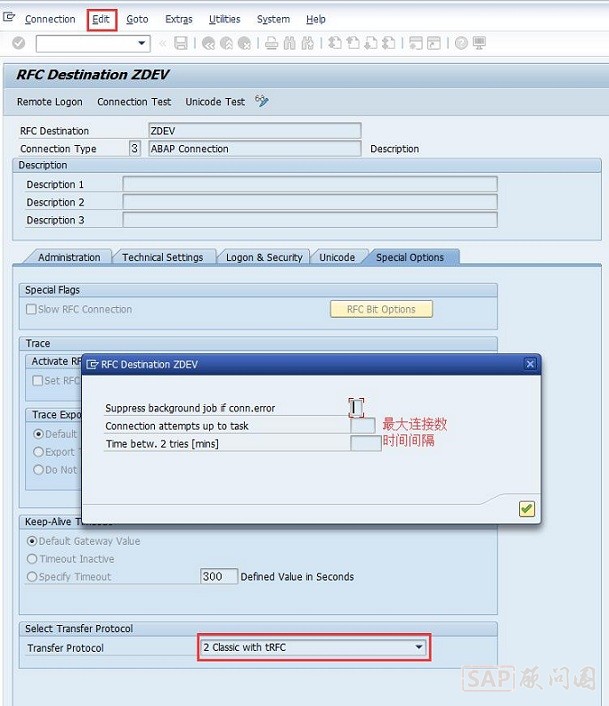This screenshot has width=609, height=706.
Task: Select Timeout Inactive radio button
Action: click(x=32, y=559)
